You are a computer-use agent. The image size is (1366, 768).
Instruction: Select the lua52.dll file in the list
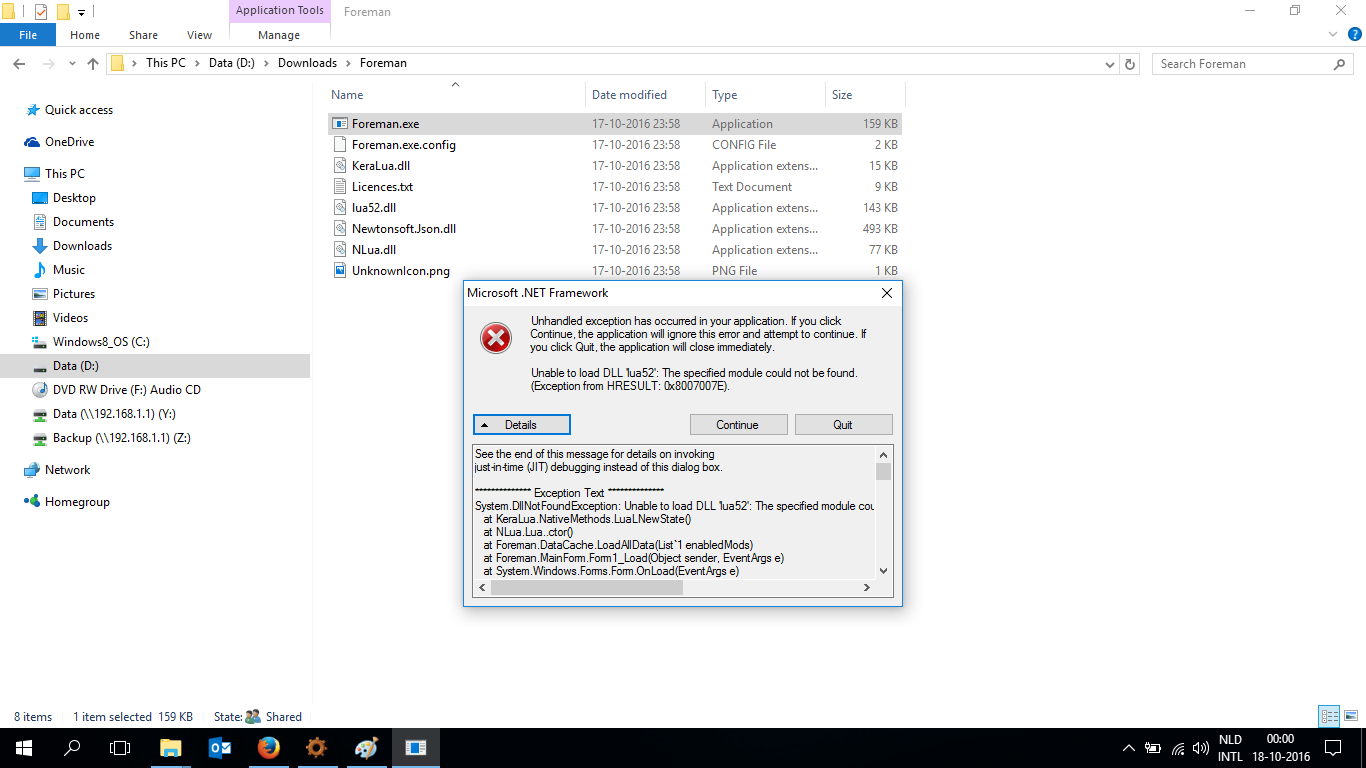coord(374,208)
